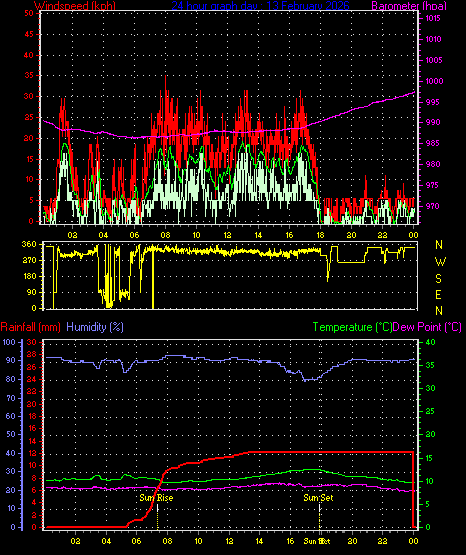Screen dimensions: 466x555
Task: Click the 50 value on the windspeed axis
Action: 29,13
